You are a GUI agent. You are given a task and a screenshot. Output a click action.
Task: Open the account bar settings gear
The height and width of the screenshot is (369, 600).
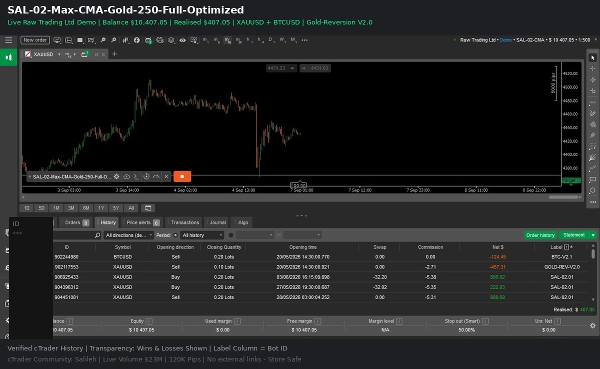pos(593,326)
